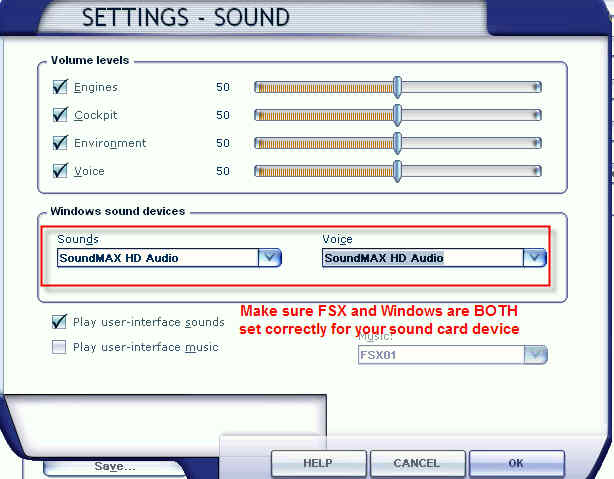Uncheck the Engines volume checkbox
This screenshot has width=614, height=479.
coord(60,87)
